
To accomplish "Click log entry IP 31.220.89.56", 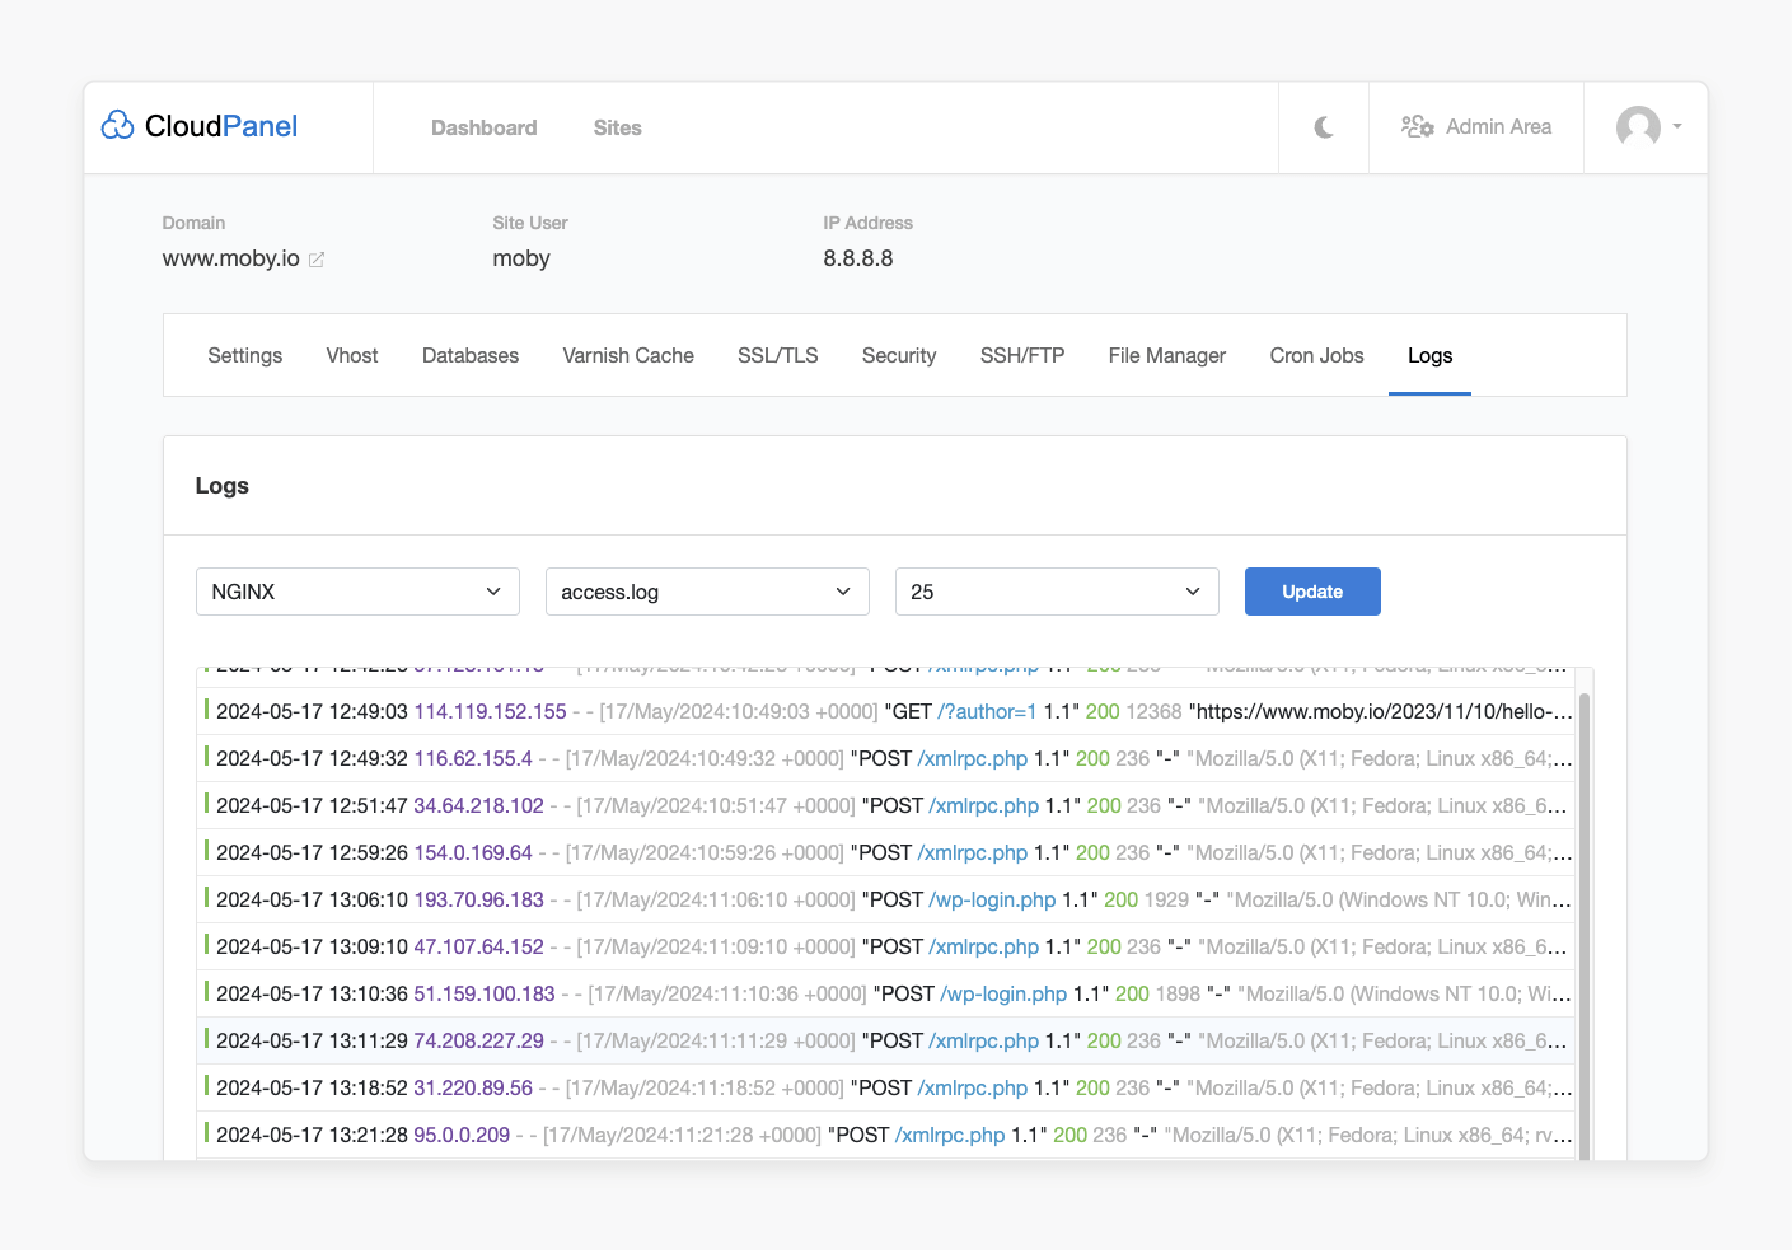I will click(x=473, y=1088).
